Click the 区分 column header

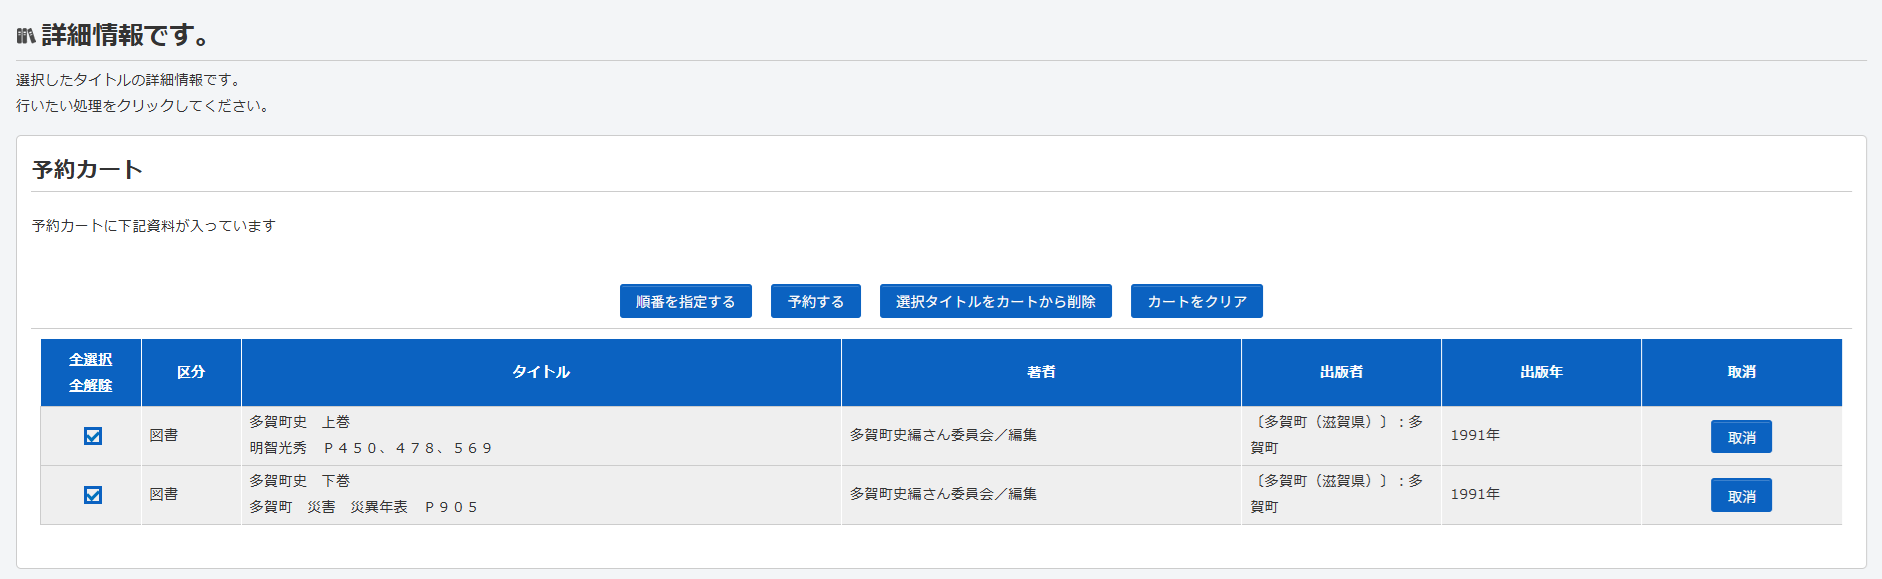[x=190, y=372]
